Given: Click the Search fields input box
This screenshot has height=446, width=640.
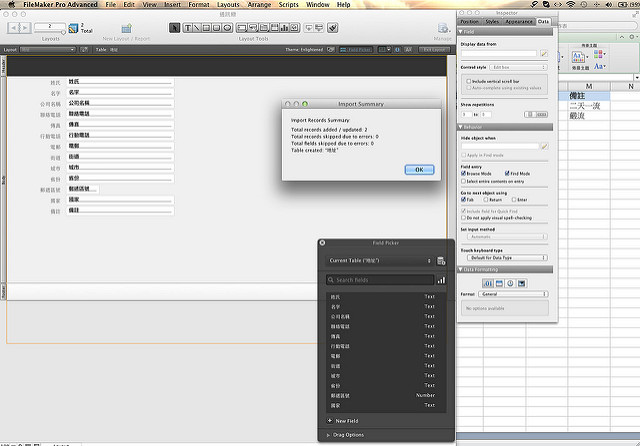Looking at the screenshot, I should tap(380, 280).
